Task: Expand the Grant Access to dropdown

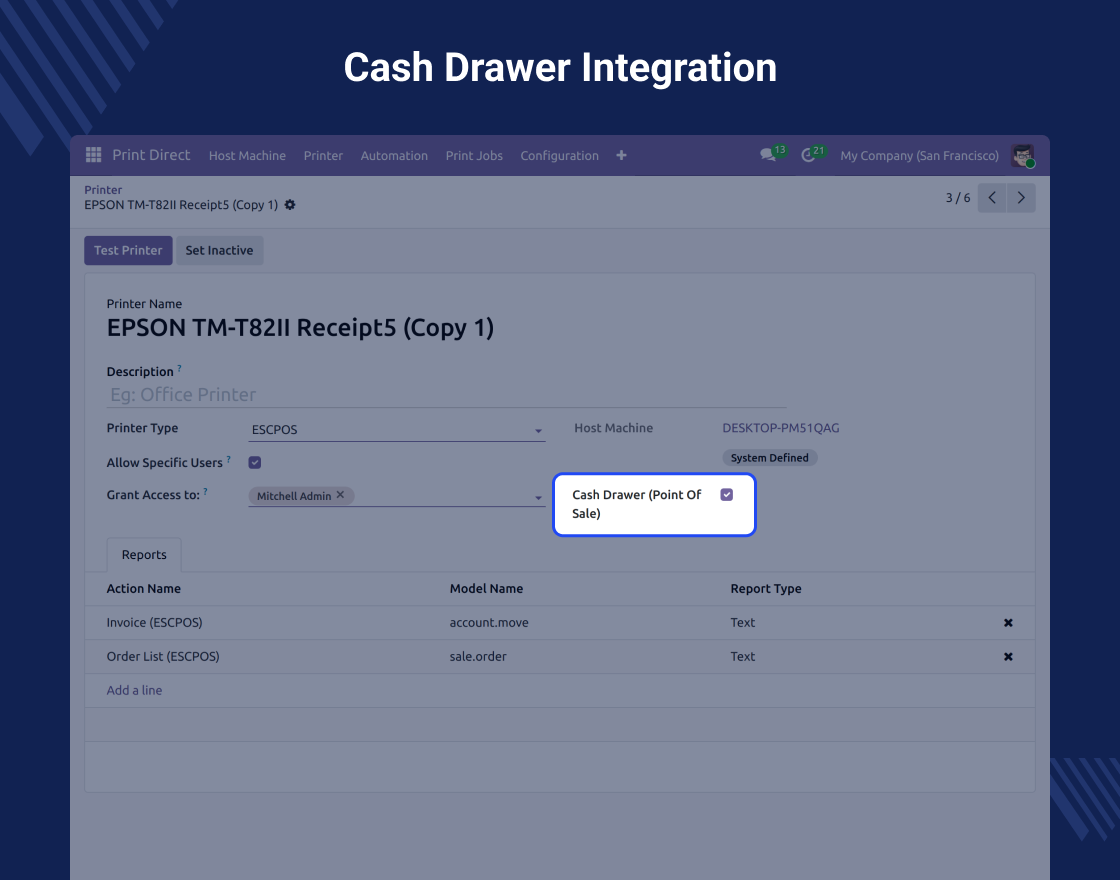Action: point(538,497)
